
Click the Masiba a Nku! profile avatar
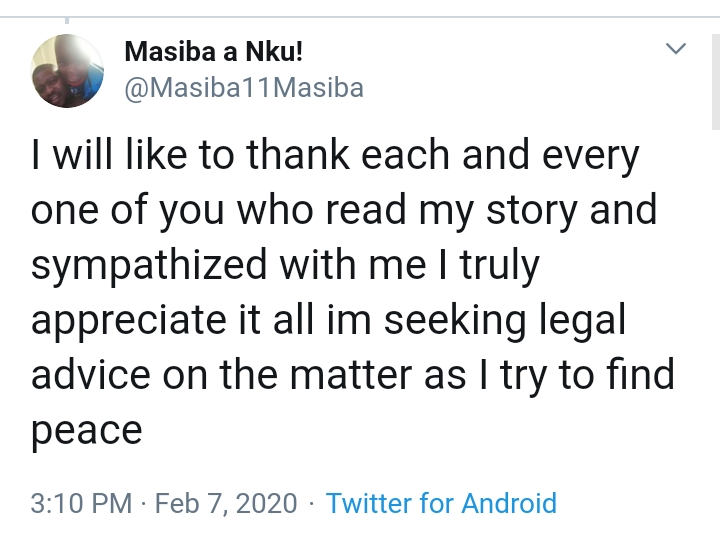click(x=67, y=70)
